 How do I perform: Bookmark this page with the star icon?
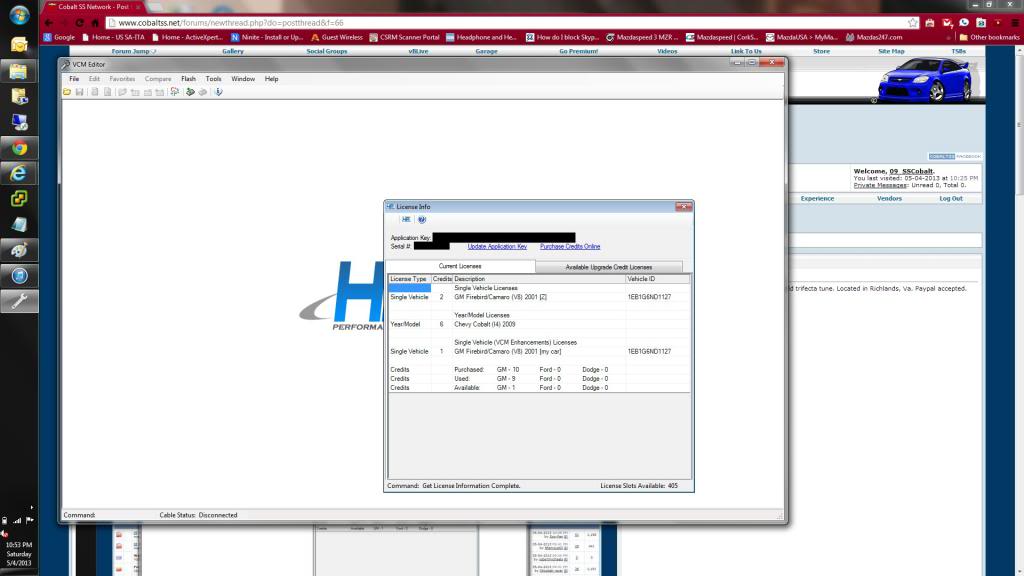(912, 23)
